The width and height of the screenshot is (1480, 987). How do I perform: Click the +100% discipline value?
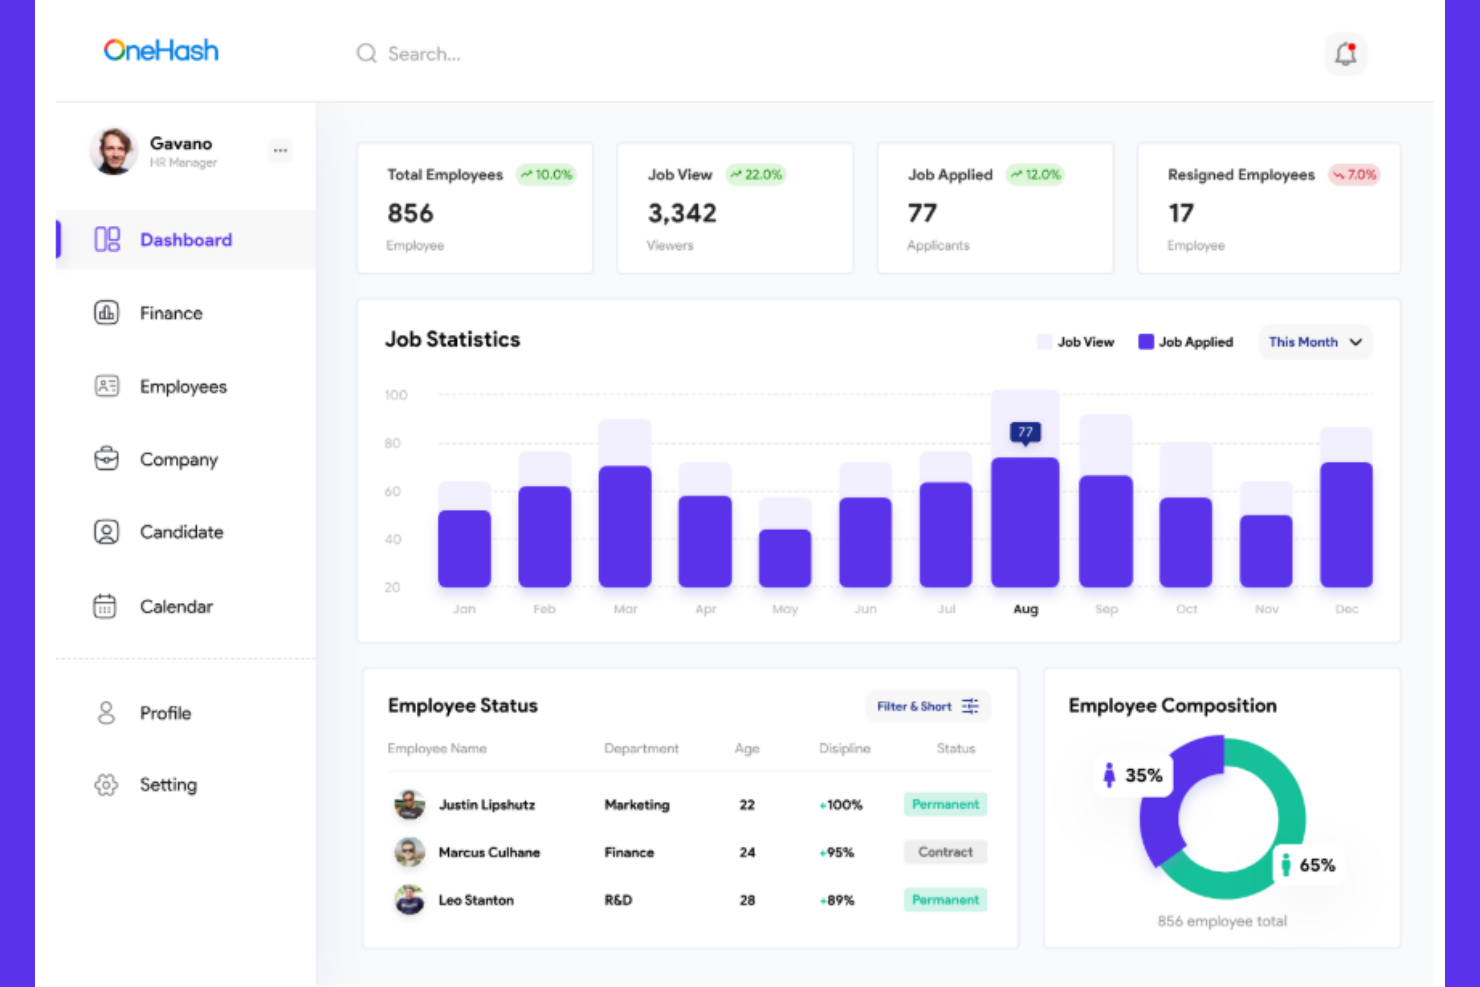[841, 804]
